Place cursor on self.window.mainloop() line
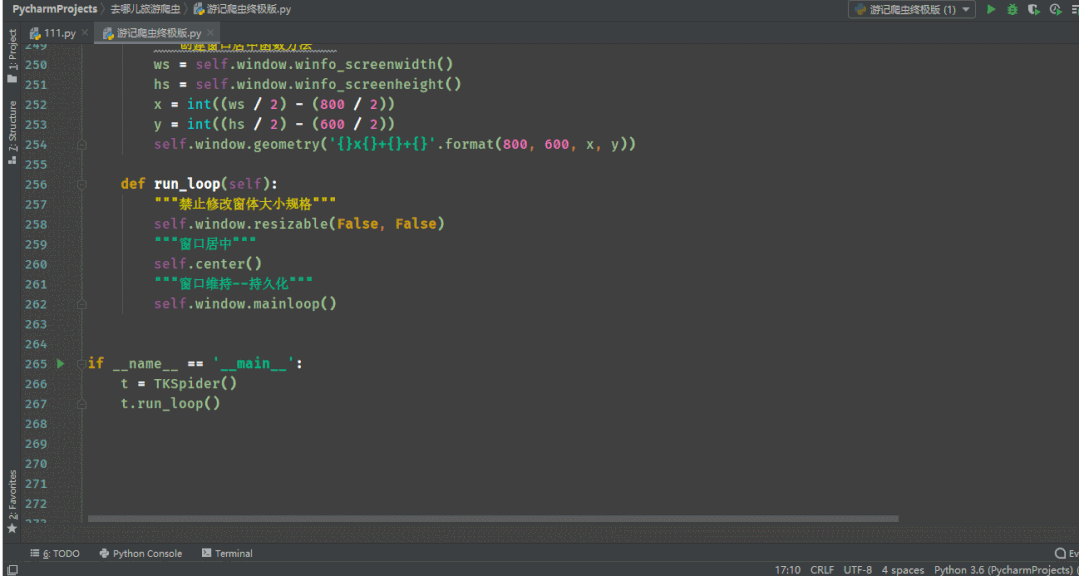The height and width of the screenshot is (576, 1079). [245, 304]
